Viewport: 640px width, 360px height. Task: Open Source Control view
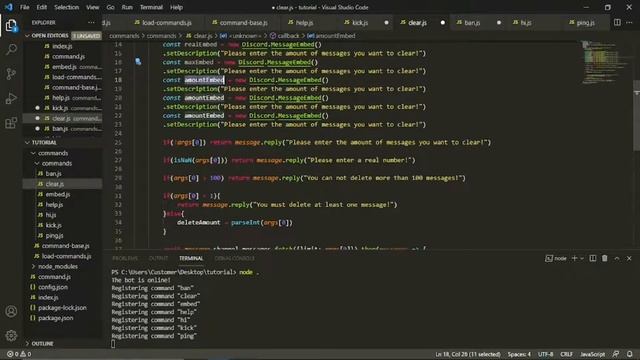[11, 74]
